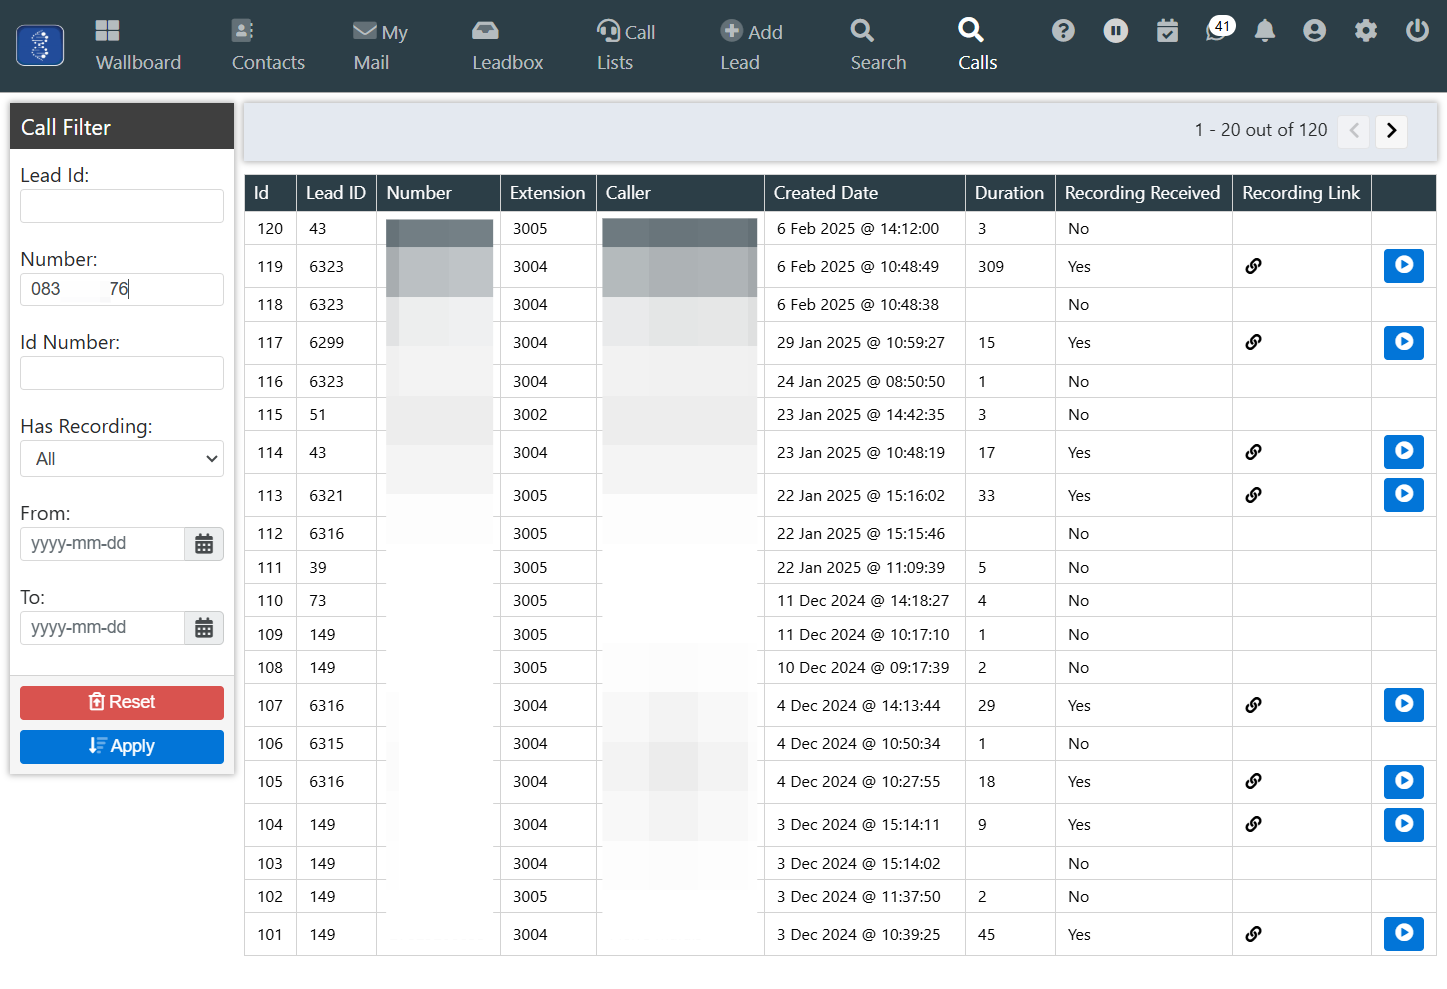This screenshot has height=989, width=1447.
Task: Open chat messages with 41 badge
Action: click(1219, 29)
